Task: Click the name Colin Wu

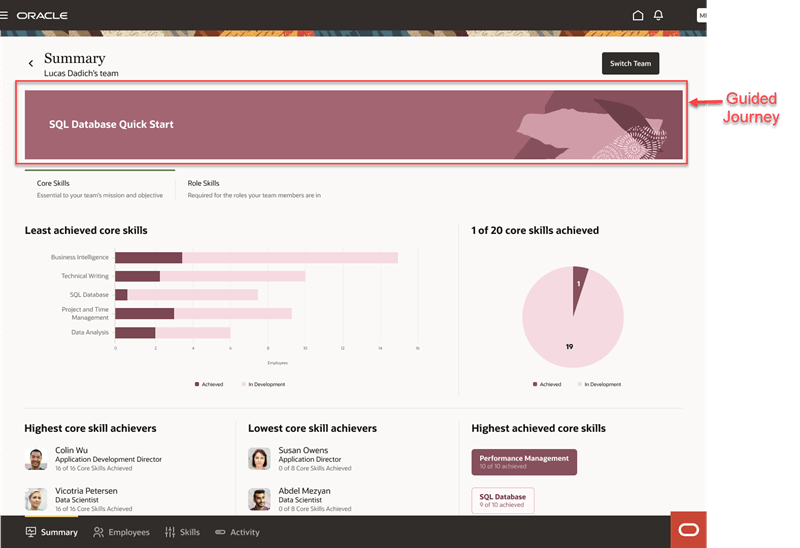Action: click(71, 450)
